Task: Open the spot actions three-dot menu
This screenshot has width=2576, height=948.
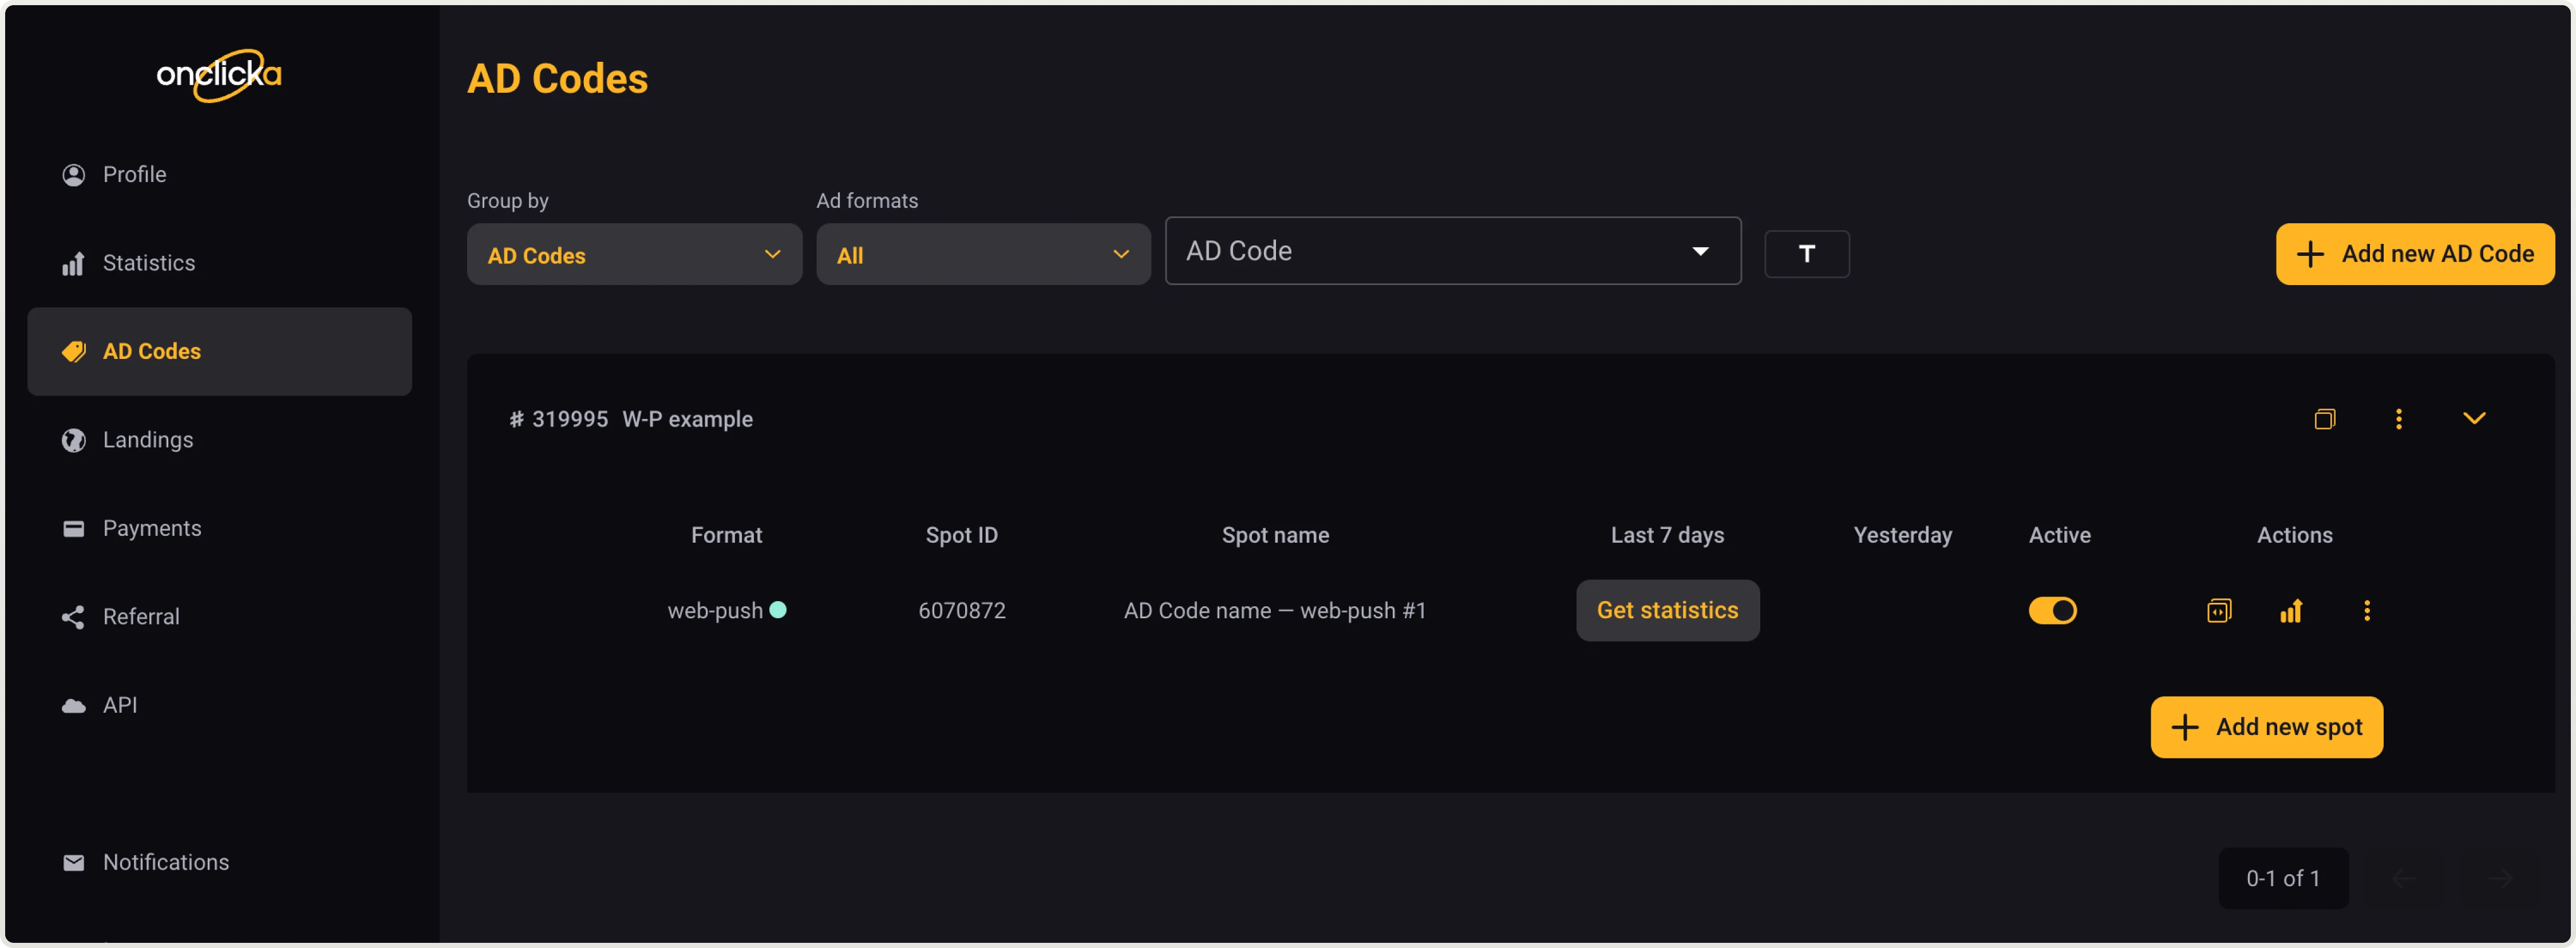Action: point(2367,610)
